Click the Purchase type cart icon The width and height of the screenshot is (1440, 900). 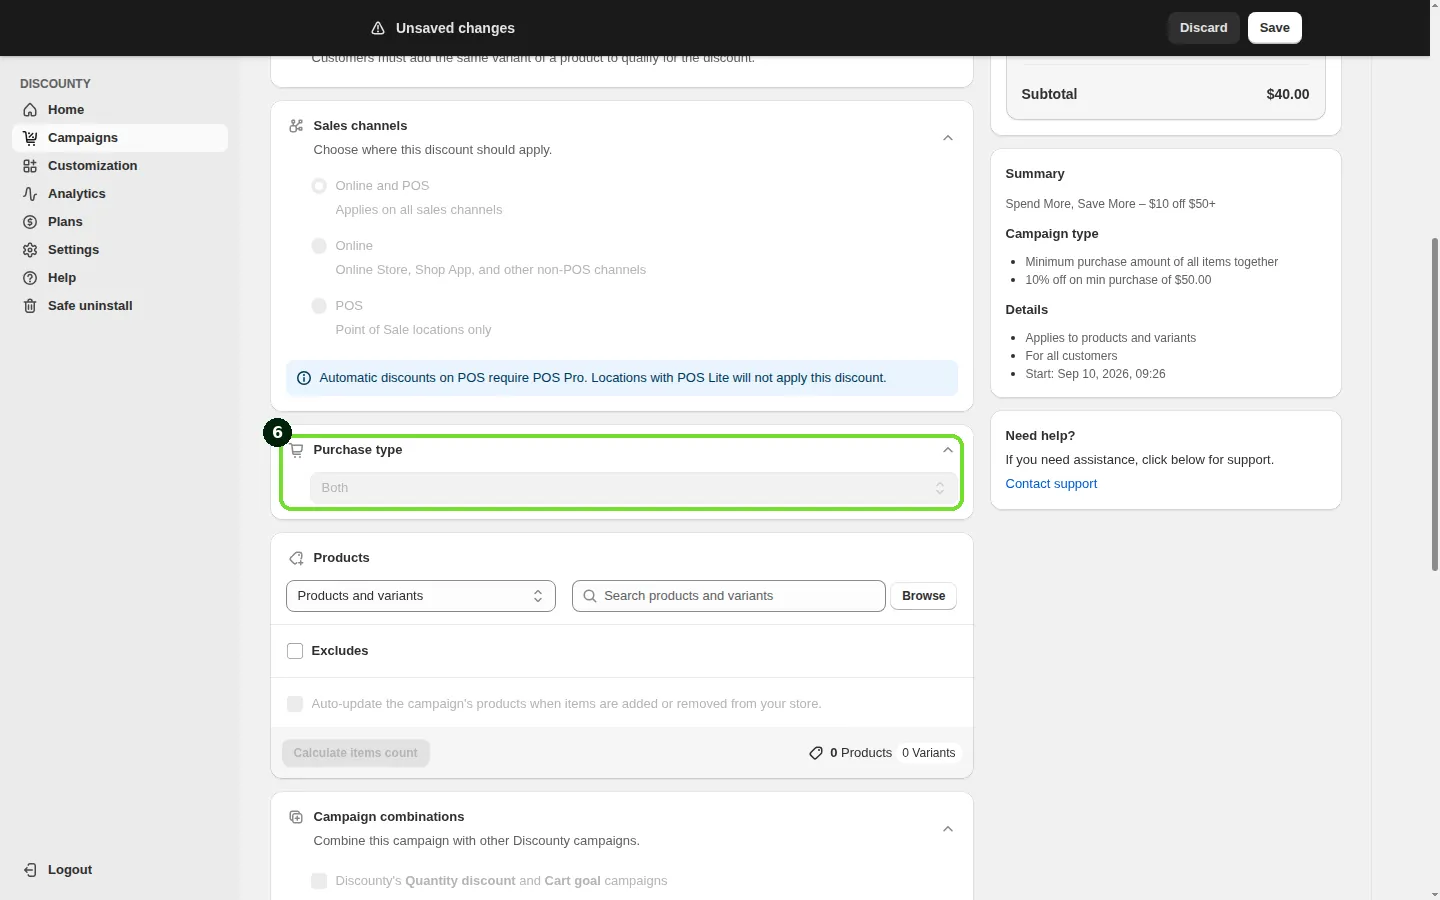297,451
